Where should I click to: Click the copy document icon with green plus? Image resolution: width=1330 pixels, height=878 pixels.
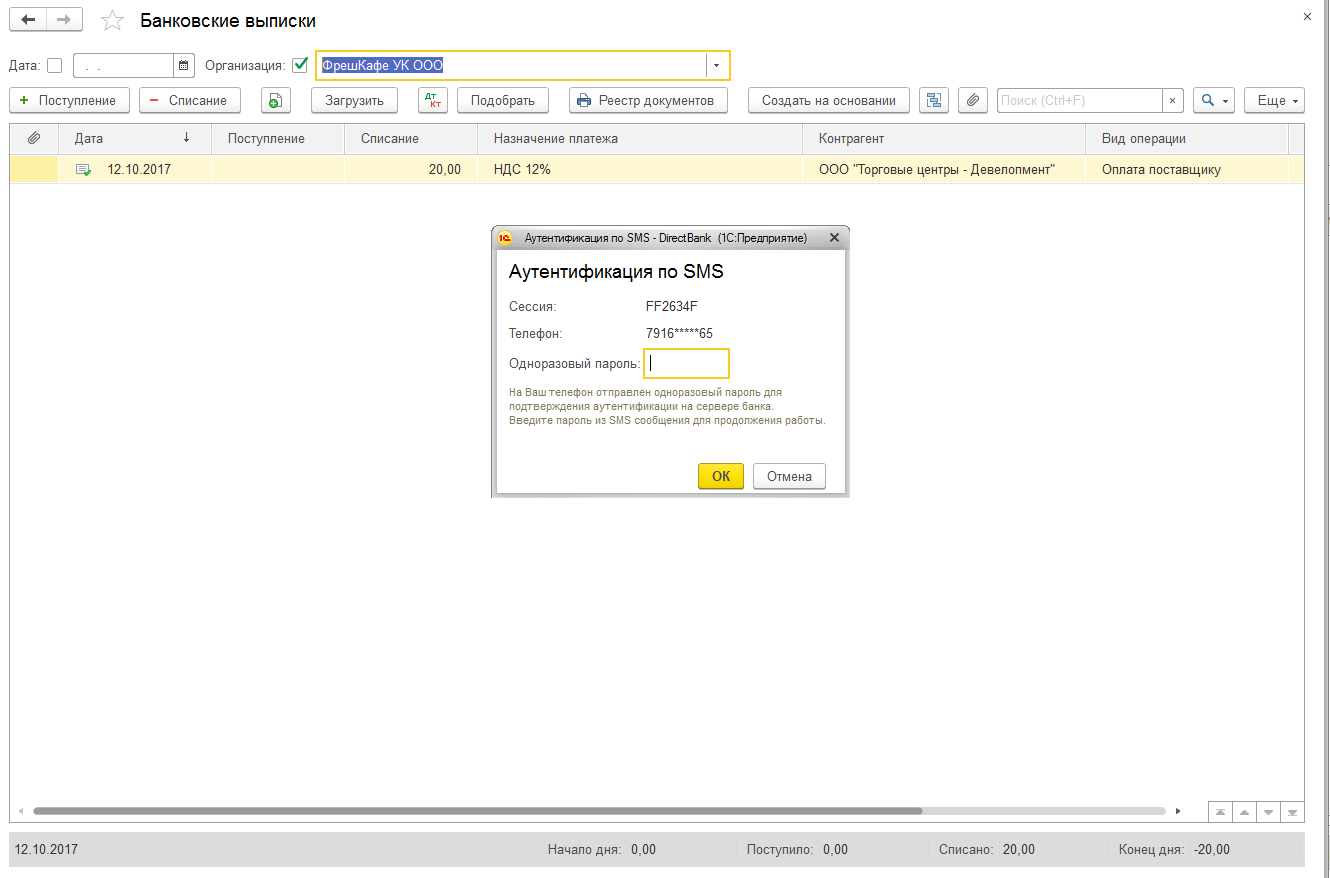tap(276, 100)
